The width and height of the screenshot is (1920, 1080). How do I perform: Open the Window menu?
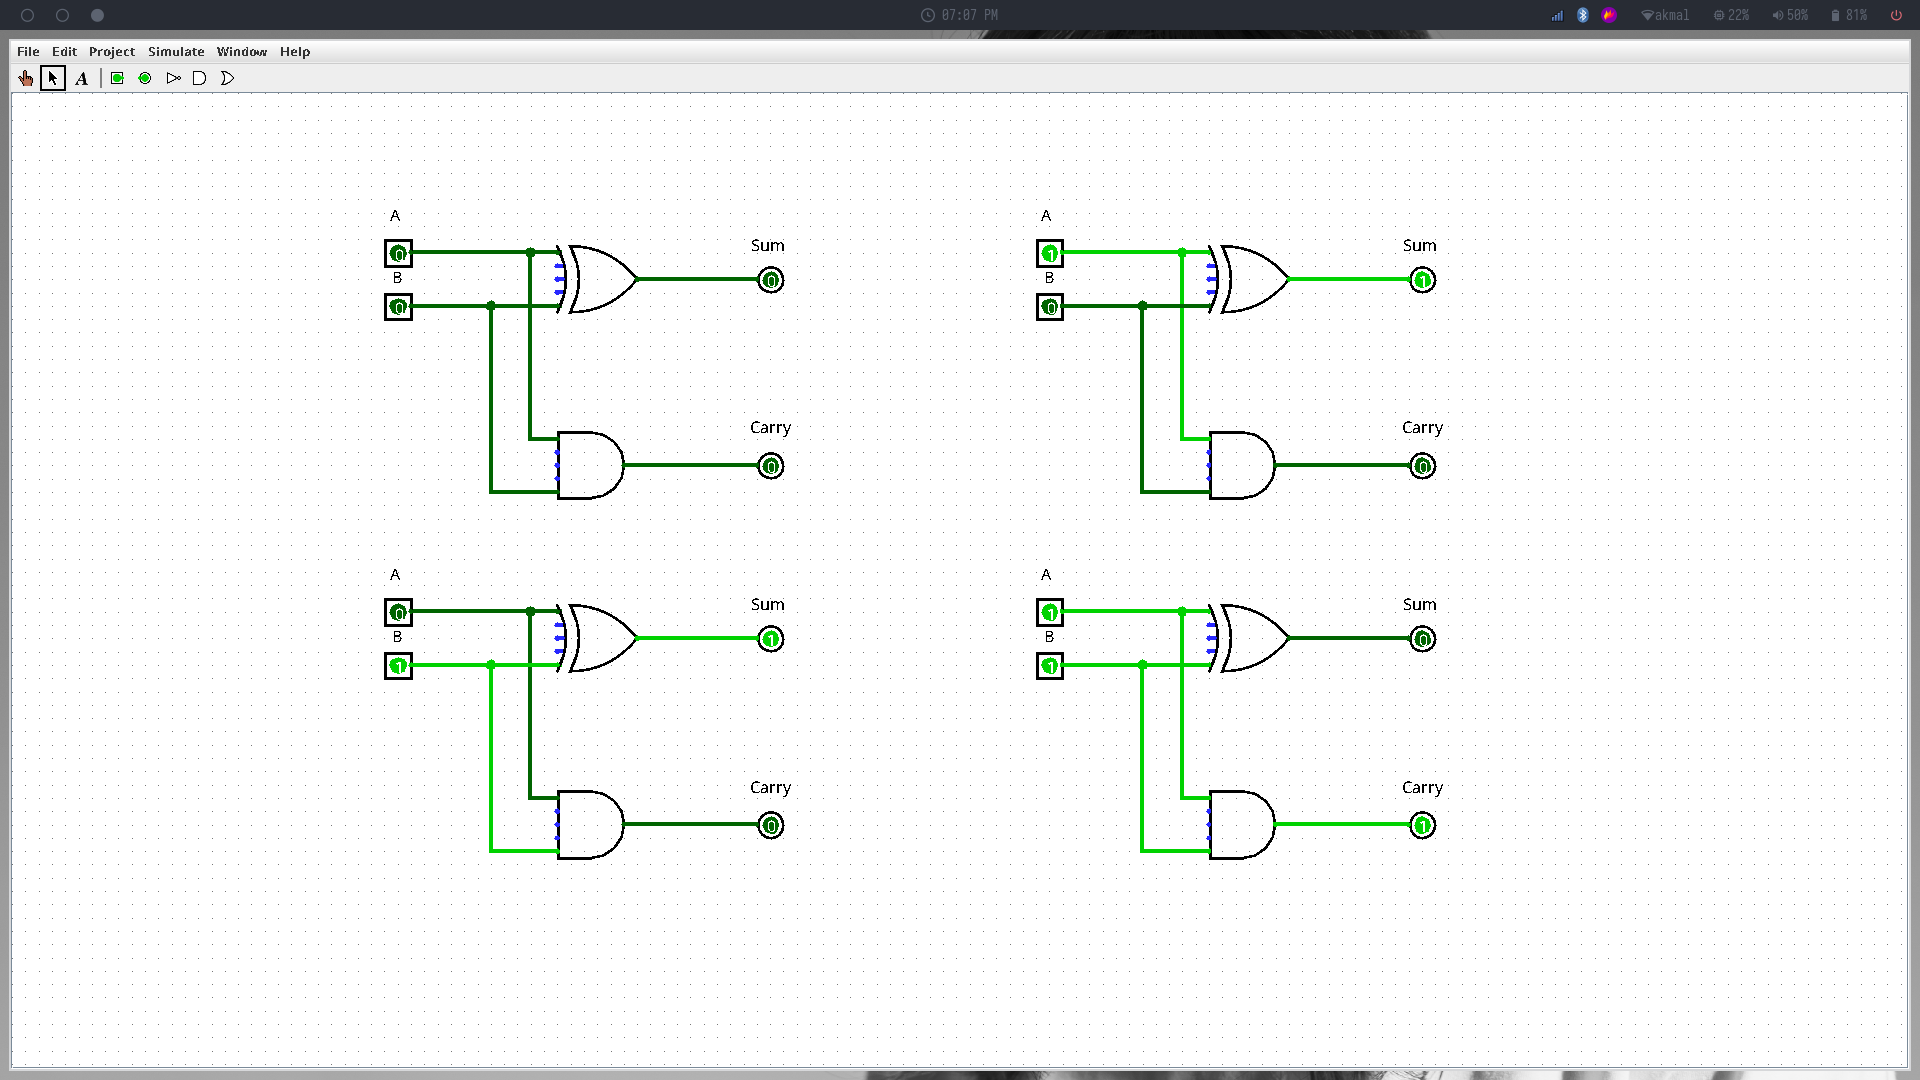pos(242,52)
